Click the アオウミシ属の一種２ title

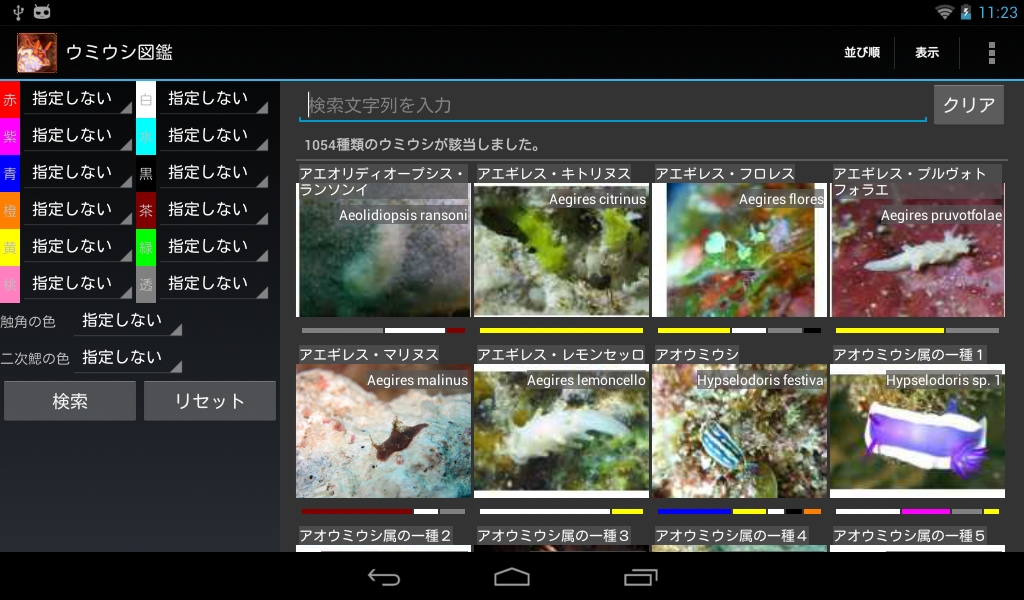point(375,535)
